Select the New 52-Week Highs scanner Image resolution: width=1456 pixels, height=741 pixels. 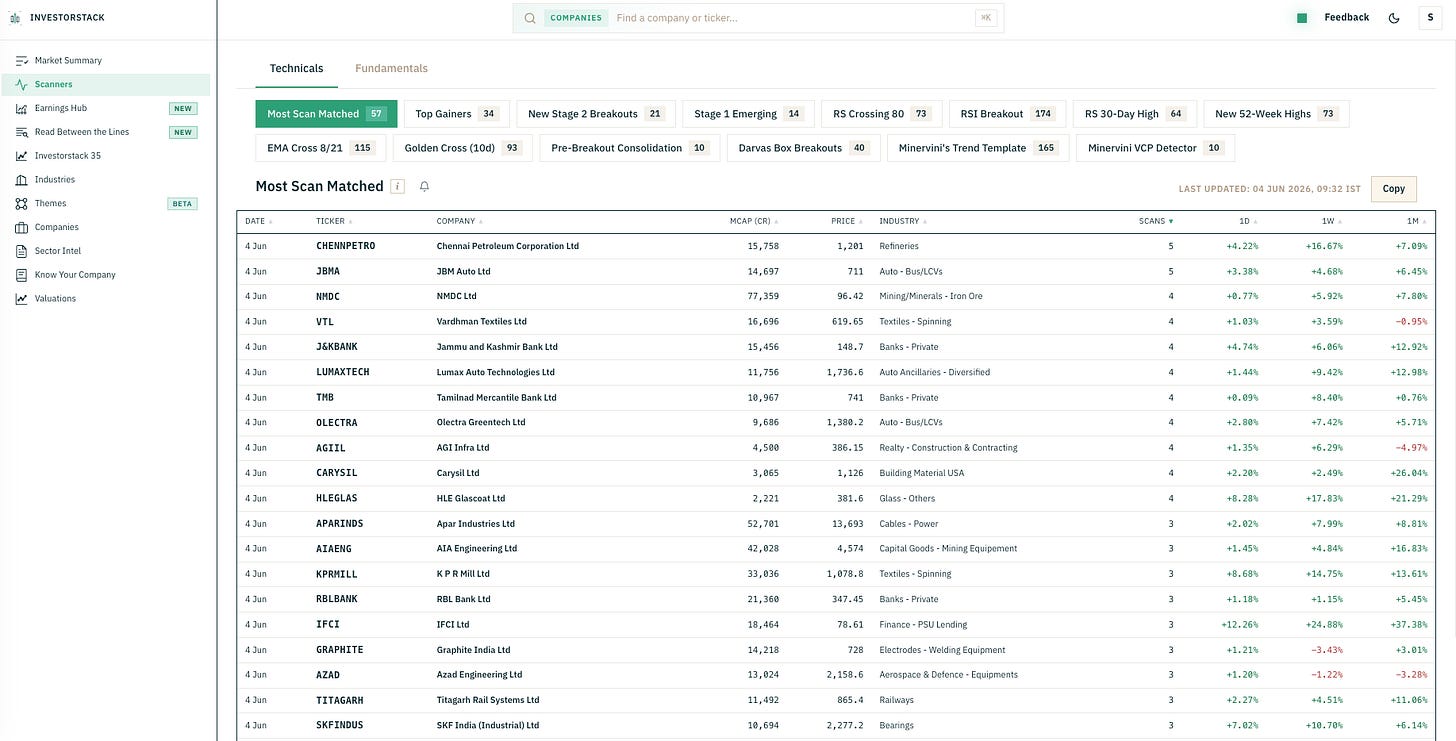pyautogui.click(x=1276, y=114)
